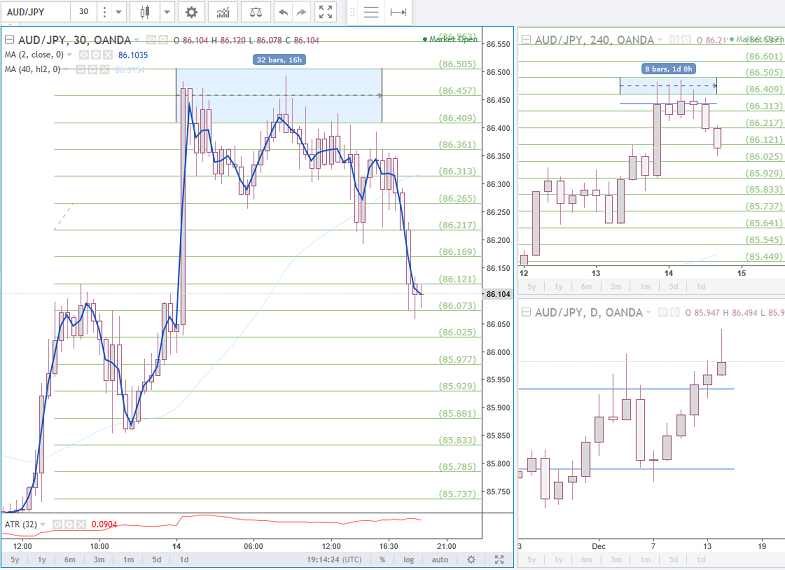This screenshot has height=570, width=785.
Task: Open chart properties gear in top toolbar
Action: point(191,12)
